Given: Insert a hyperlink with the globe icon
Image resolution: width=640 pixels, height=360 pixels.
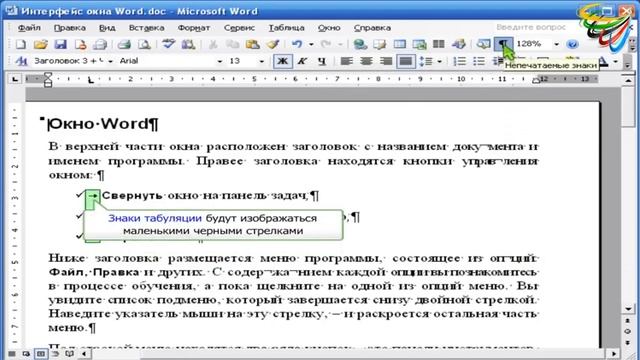Looking at the screenshot, I should (x=360, y=44).
